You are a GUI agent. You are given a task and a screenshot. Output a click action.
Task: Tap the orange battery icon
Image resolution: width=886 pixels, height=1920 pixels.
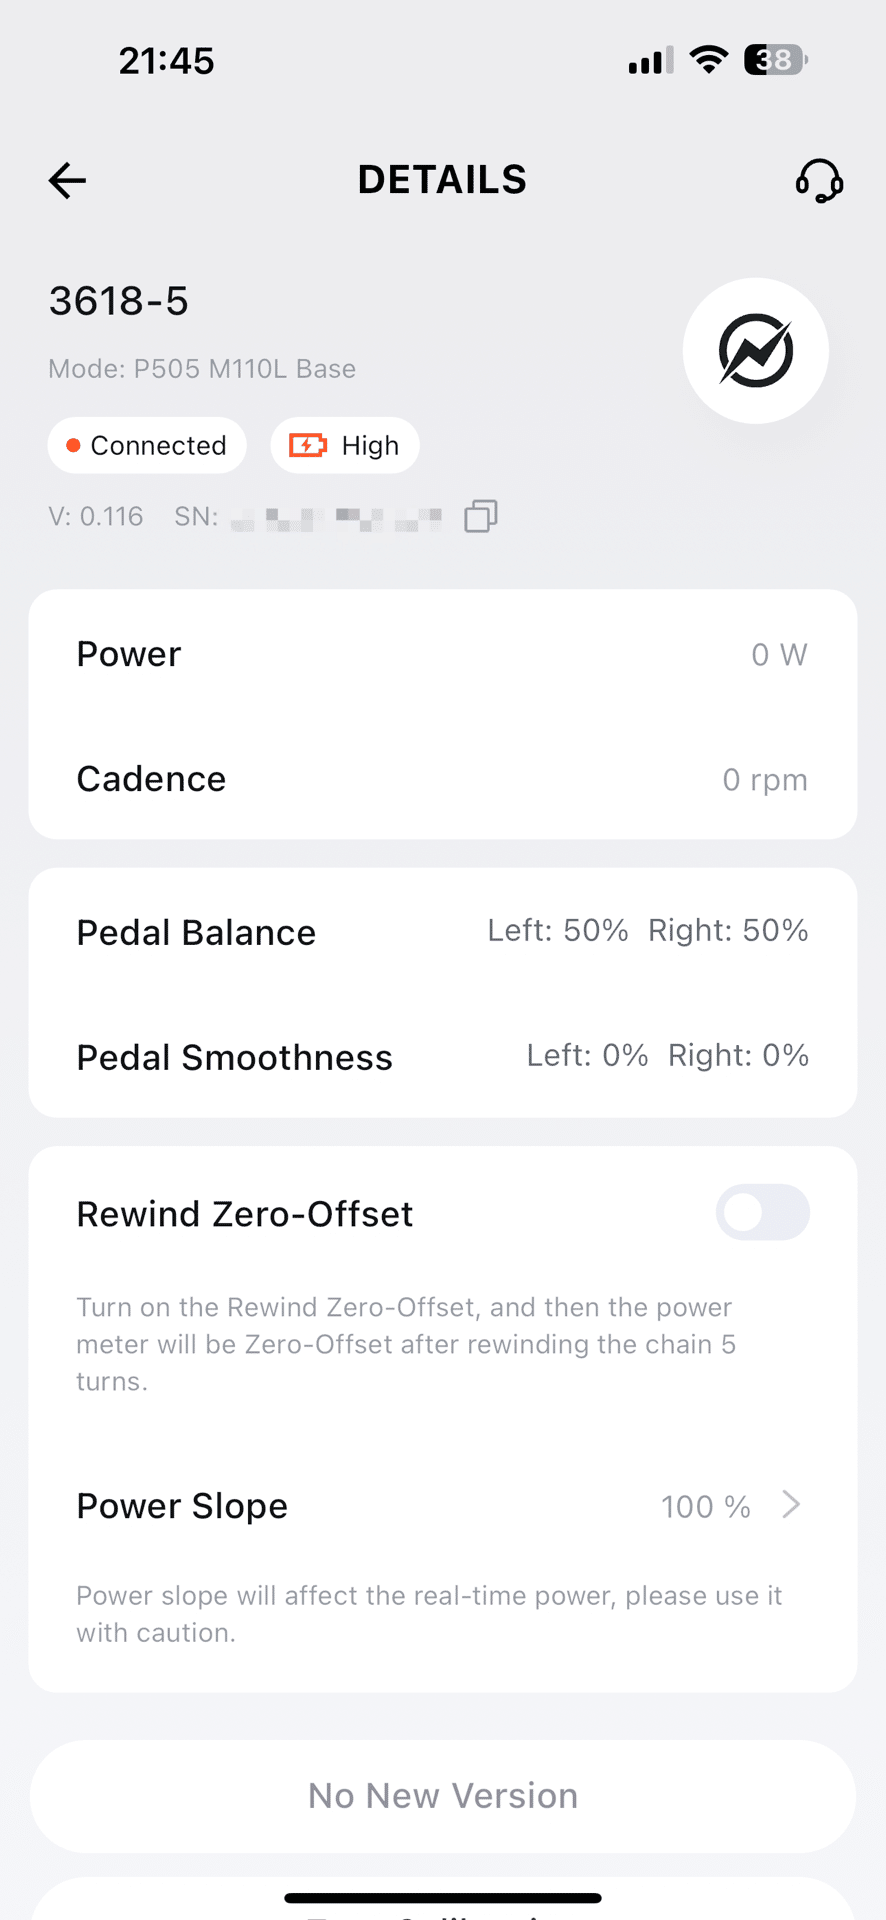(308, 445)
